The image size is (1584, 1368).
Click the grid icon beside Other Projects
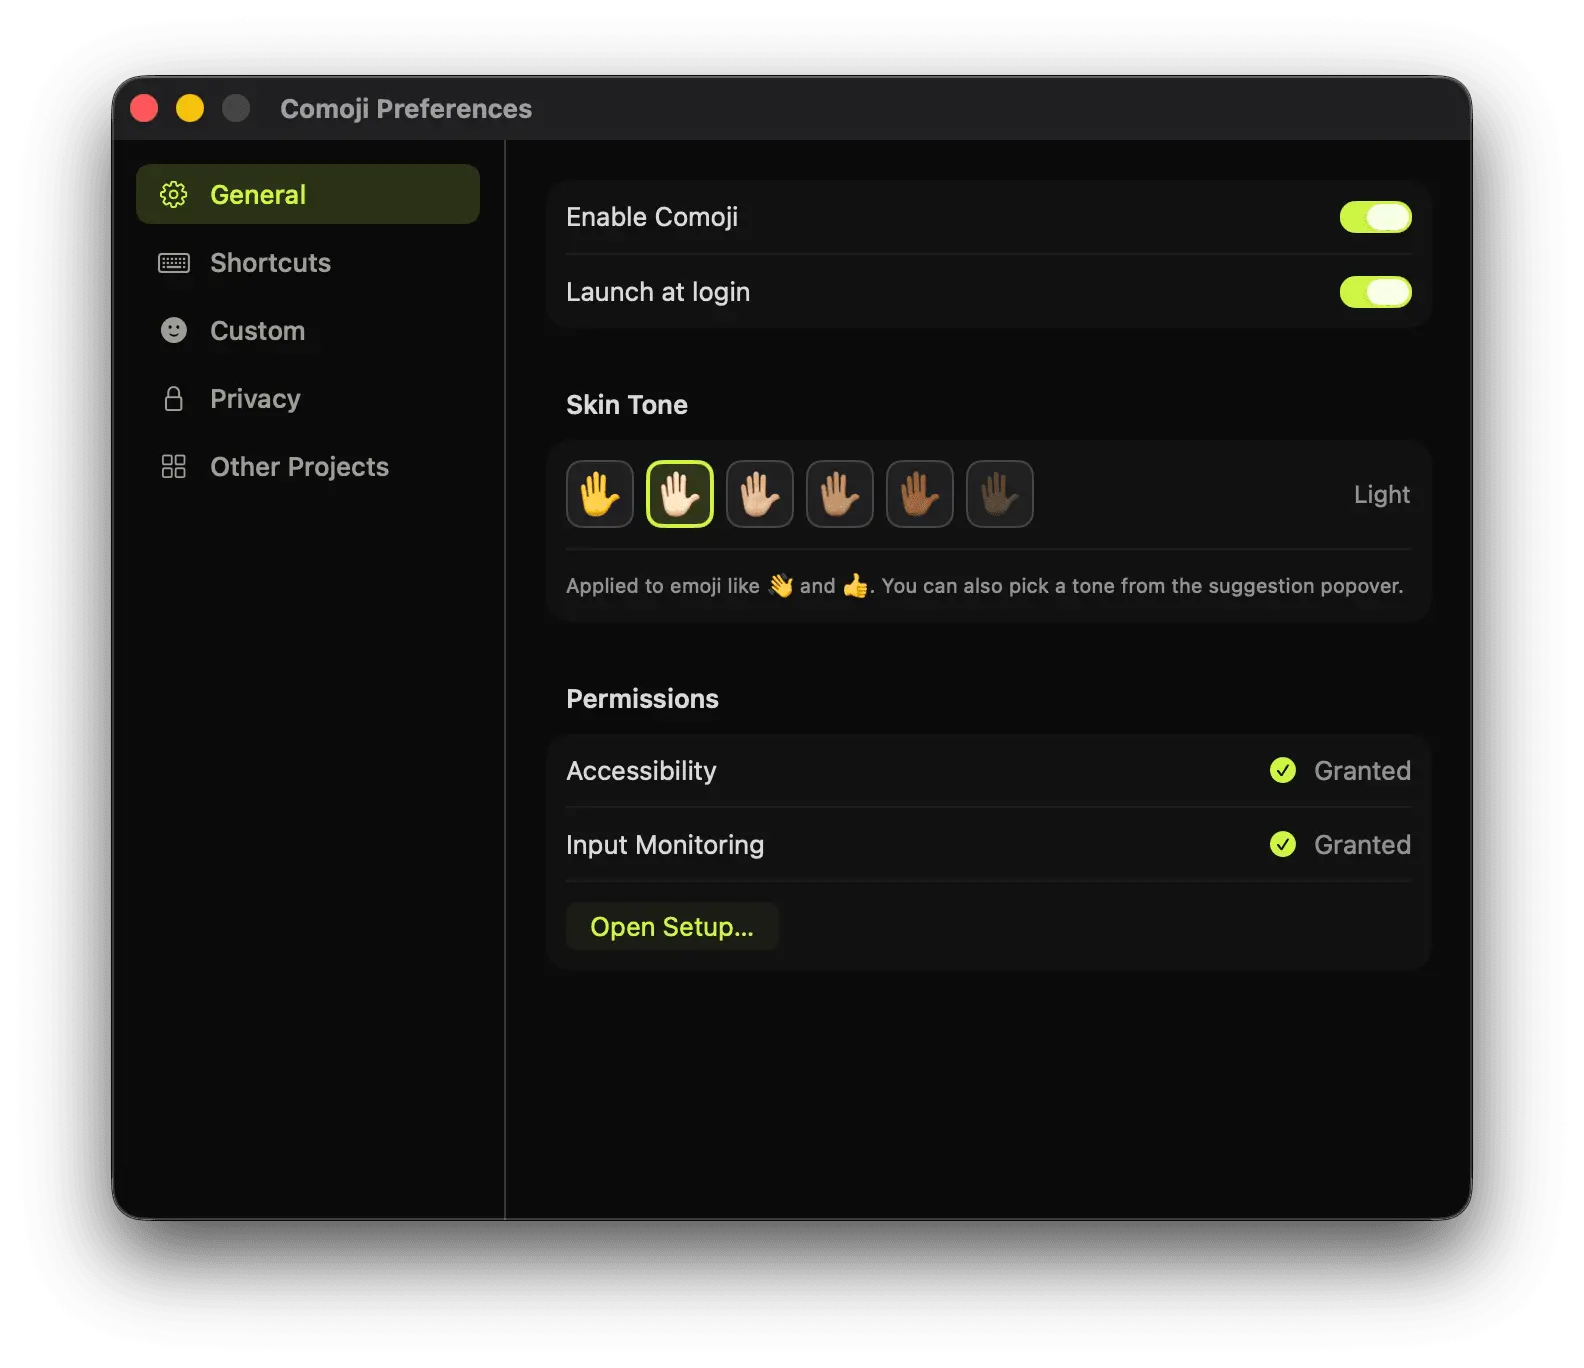[x=174, y=466]
